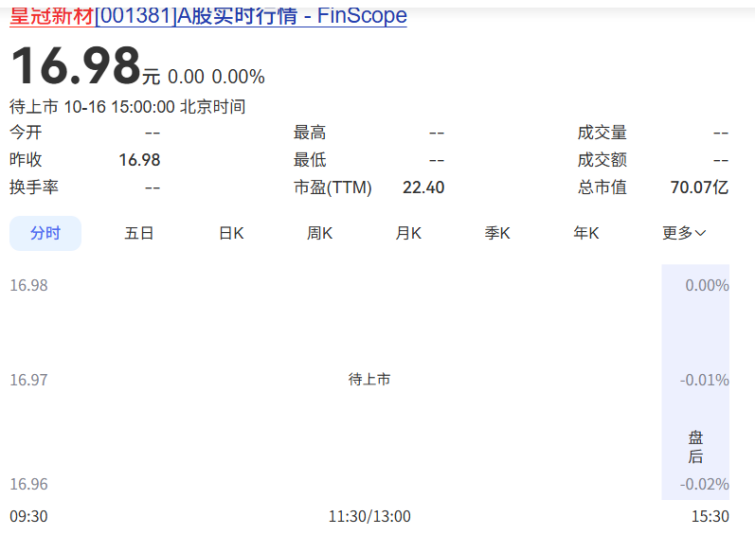Screen dimensions: 756x536
Task: Select the 分时 chart tab
Action: 45,233
